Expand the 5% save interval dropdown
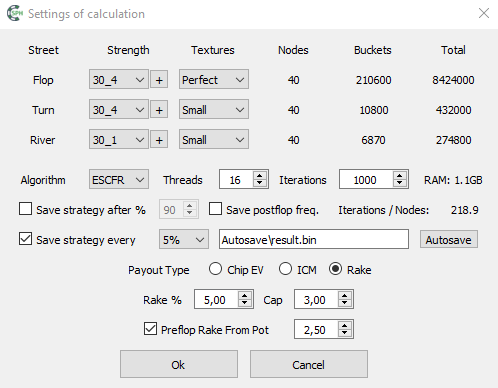498x388 pixels. [184, 239]
